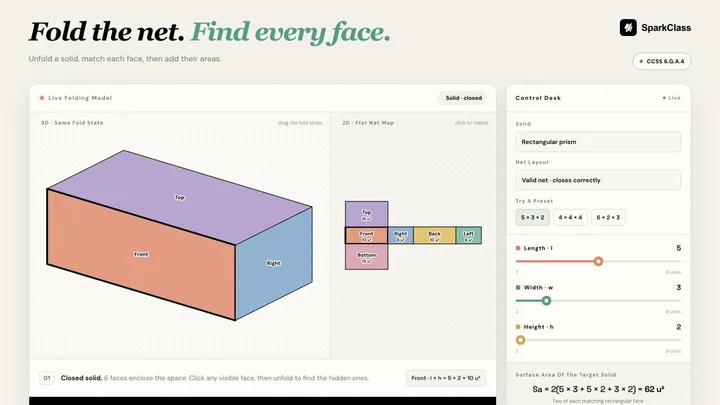This screenshot has width=720, height=405.
Task: Open the Solid dropdown showing Rectangular prism
Action: [598, 142]
